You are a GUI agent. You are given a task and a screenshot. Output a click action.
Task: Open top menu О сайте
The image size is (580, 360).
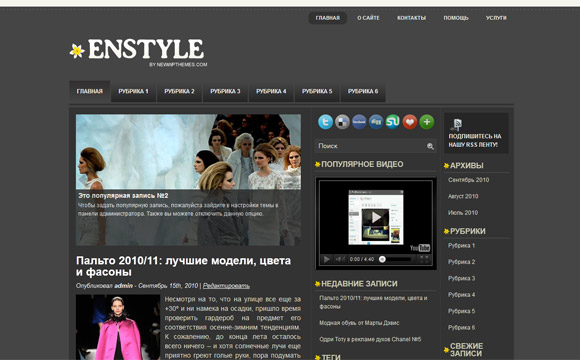click(x=368, y=18)
